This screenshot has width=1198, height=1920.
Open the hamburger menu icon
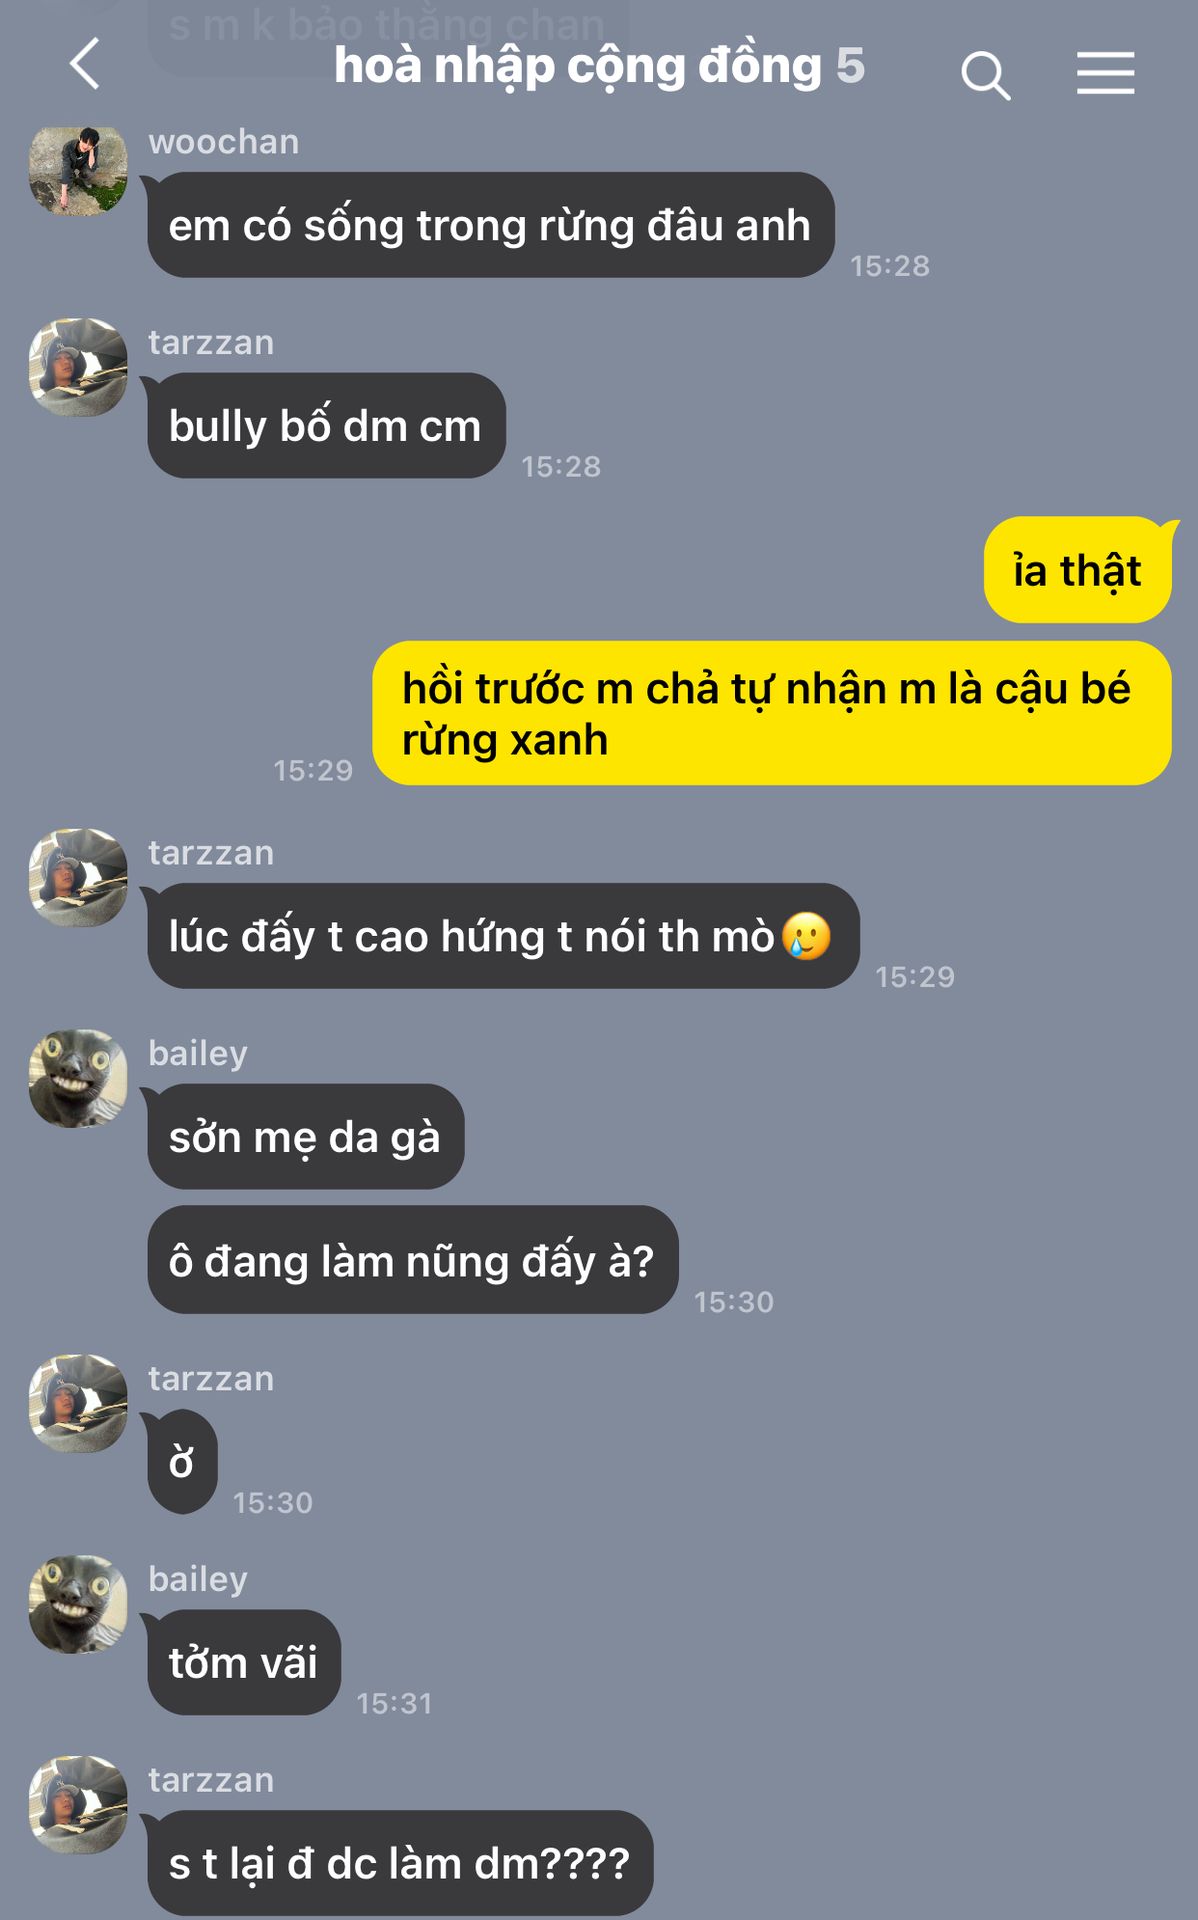(x=1105, y=73)
